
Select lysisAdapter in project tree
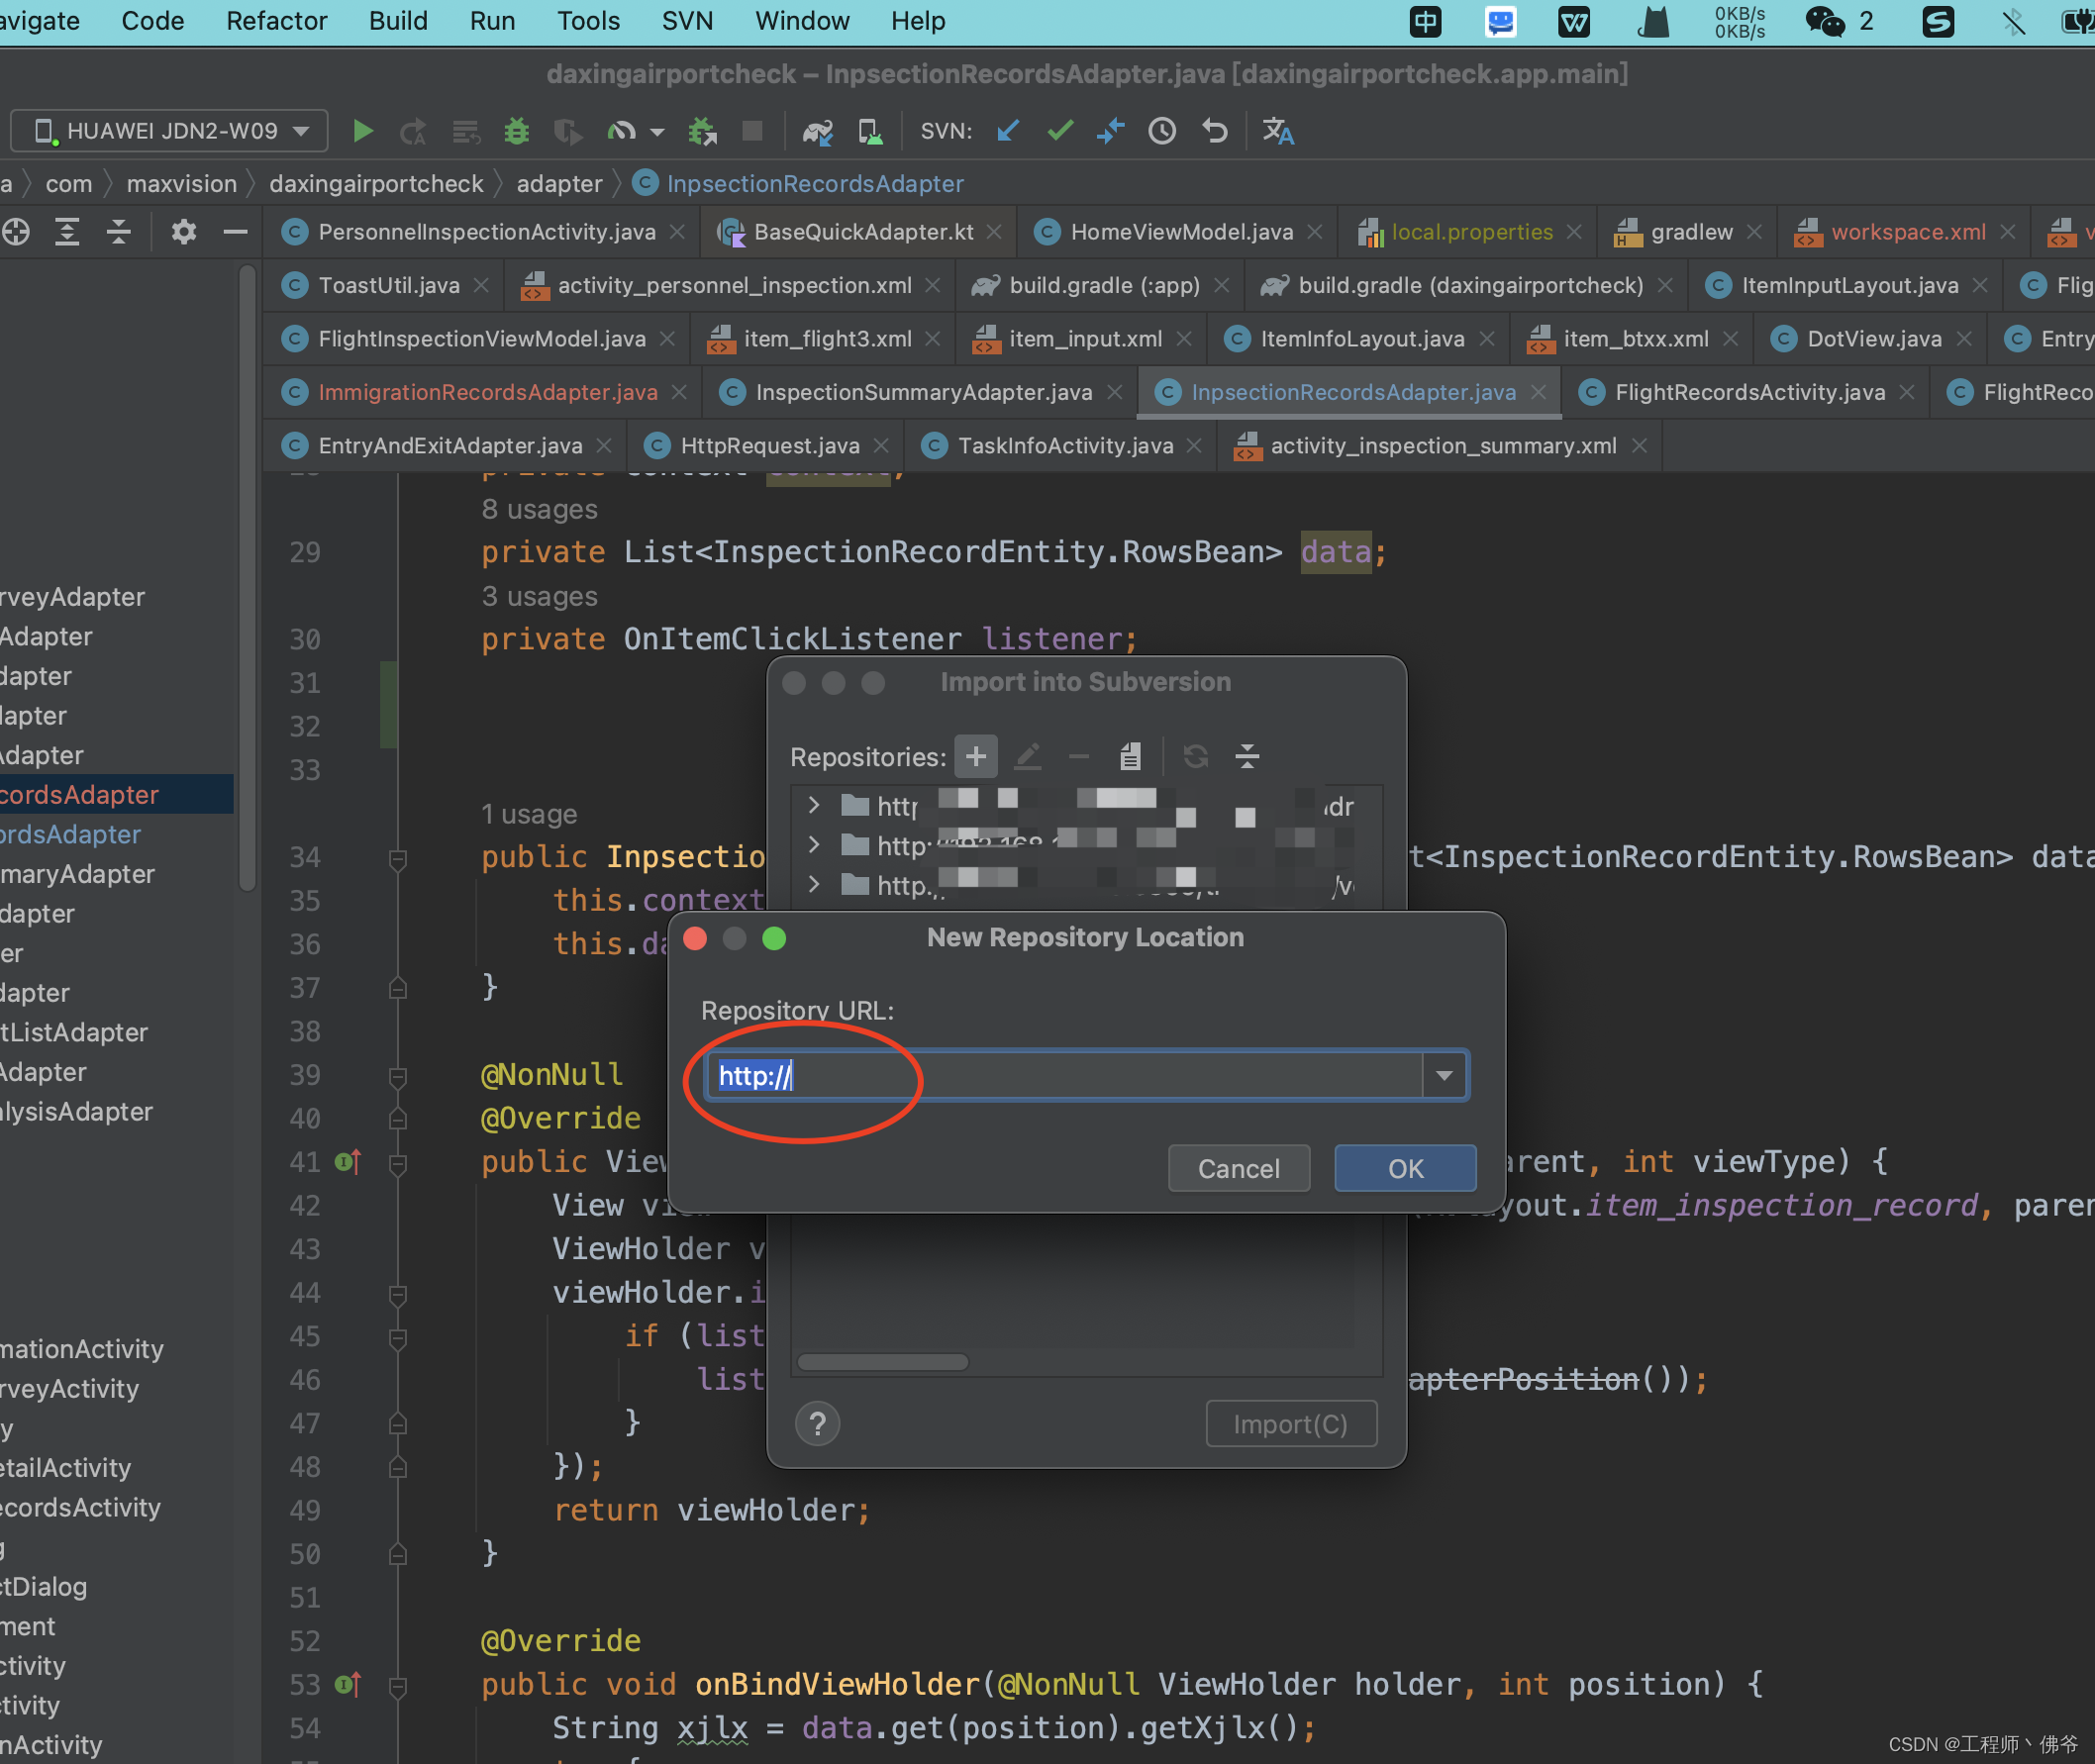point(76,1112)
